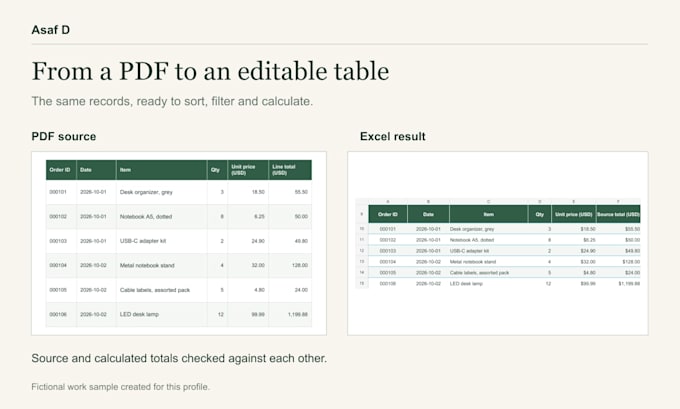Click 'LED desk lamp' in the PDF table

(x=139, y=314)
